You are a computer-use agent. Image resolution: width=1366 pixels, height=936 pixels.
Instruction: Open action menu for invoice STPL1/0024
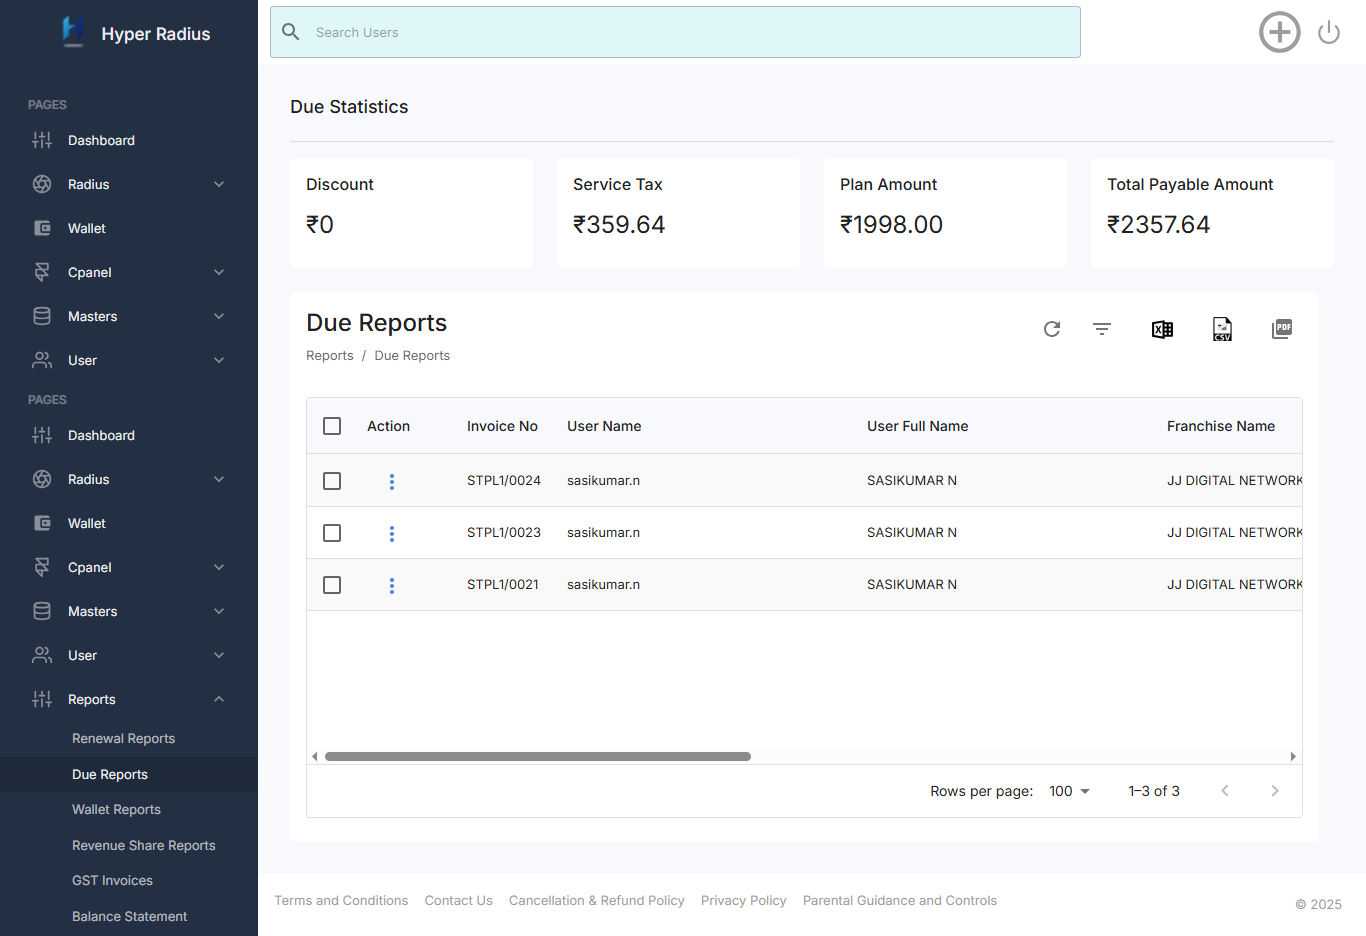pos(392,482)
